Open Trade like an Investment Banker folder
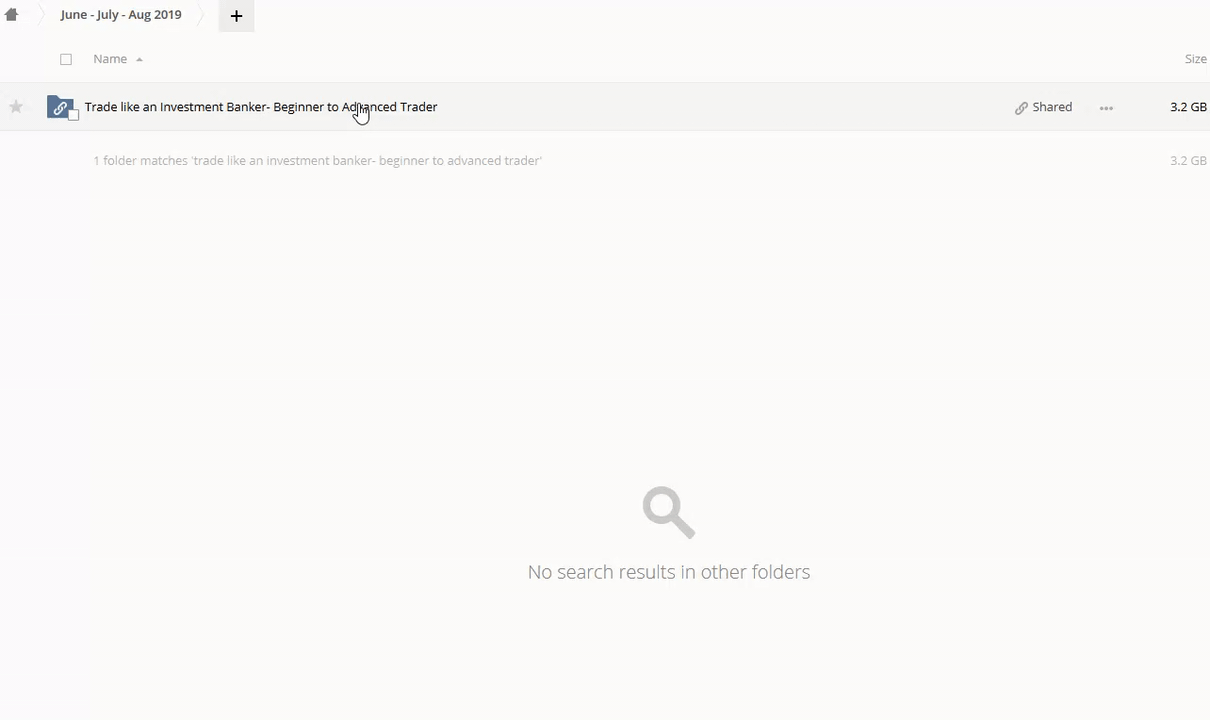The image size is (1210, 720). [261, 107]
